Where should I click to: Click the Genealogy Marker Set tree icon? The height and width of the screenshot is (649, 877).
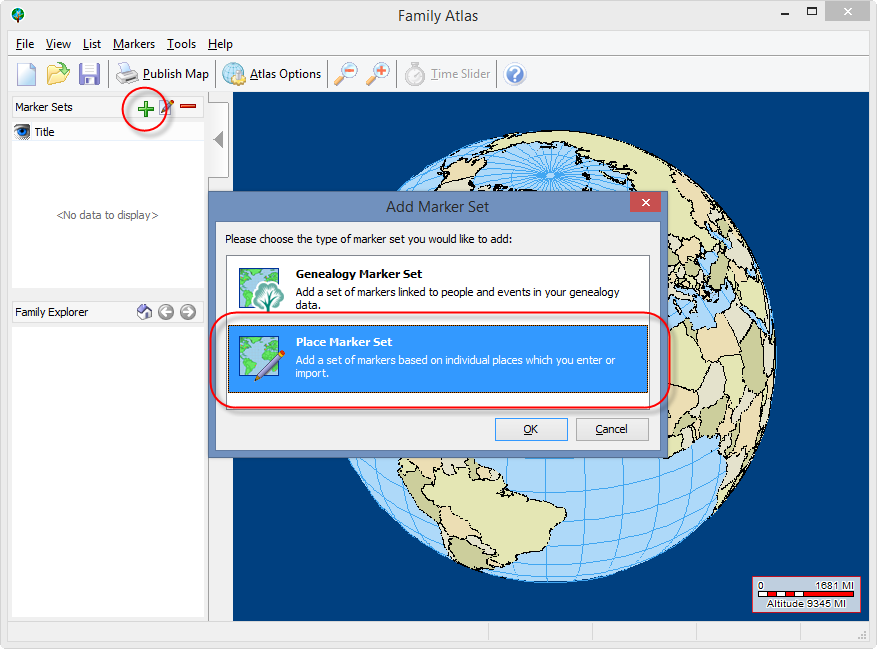point(259,289)
